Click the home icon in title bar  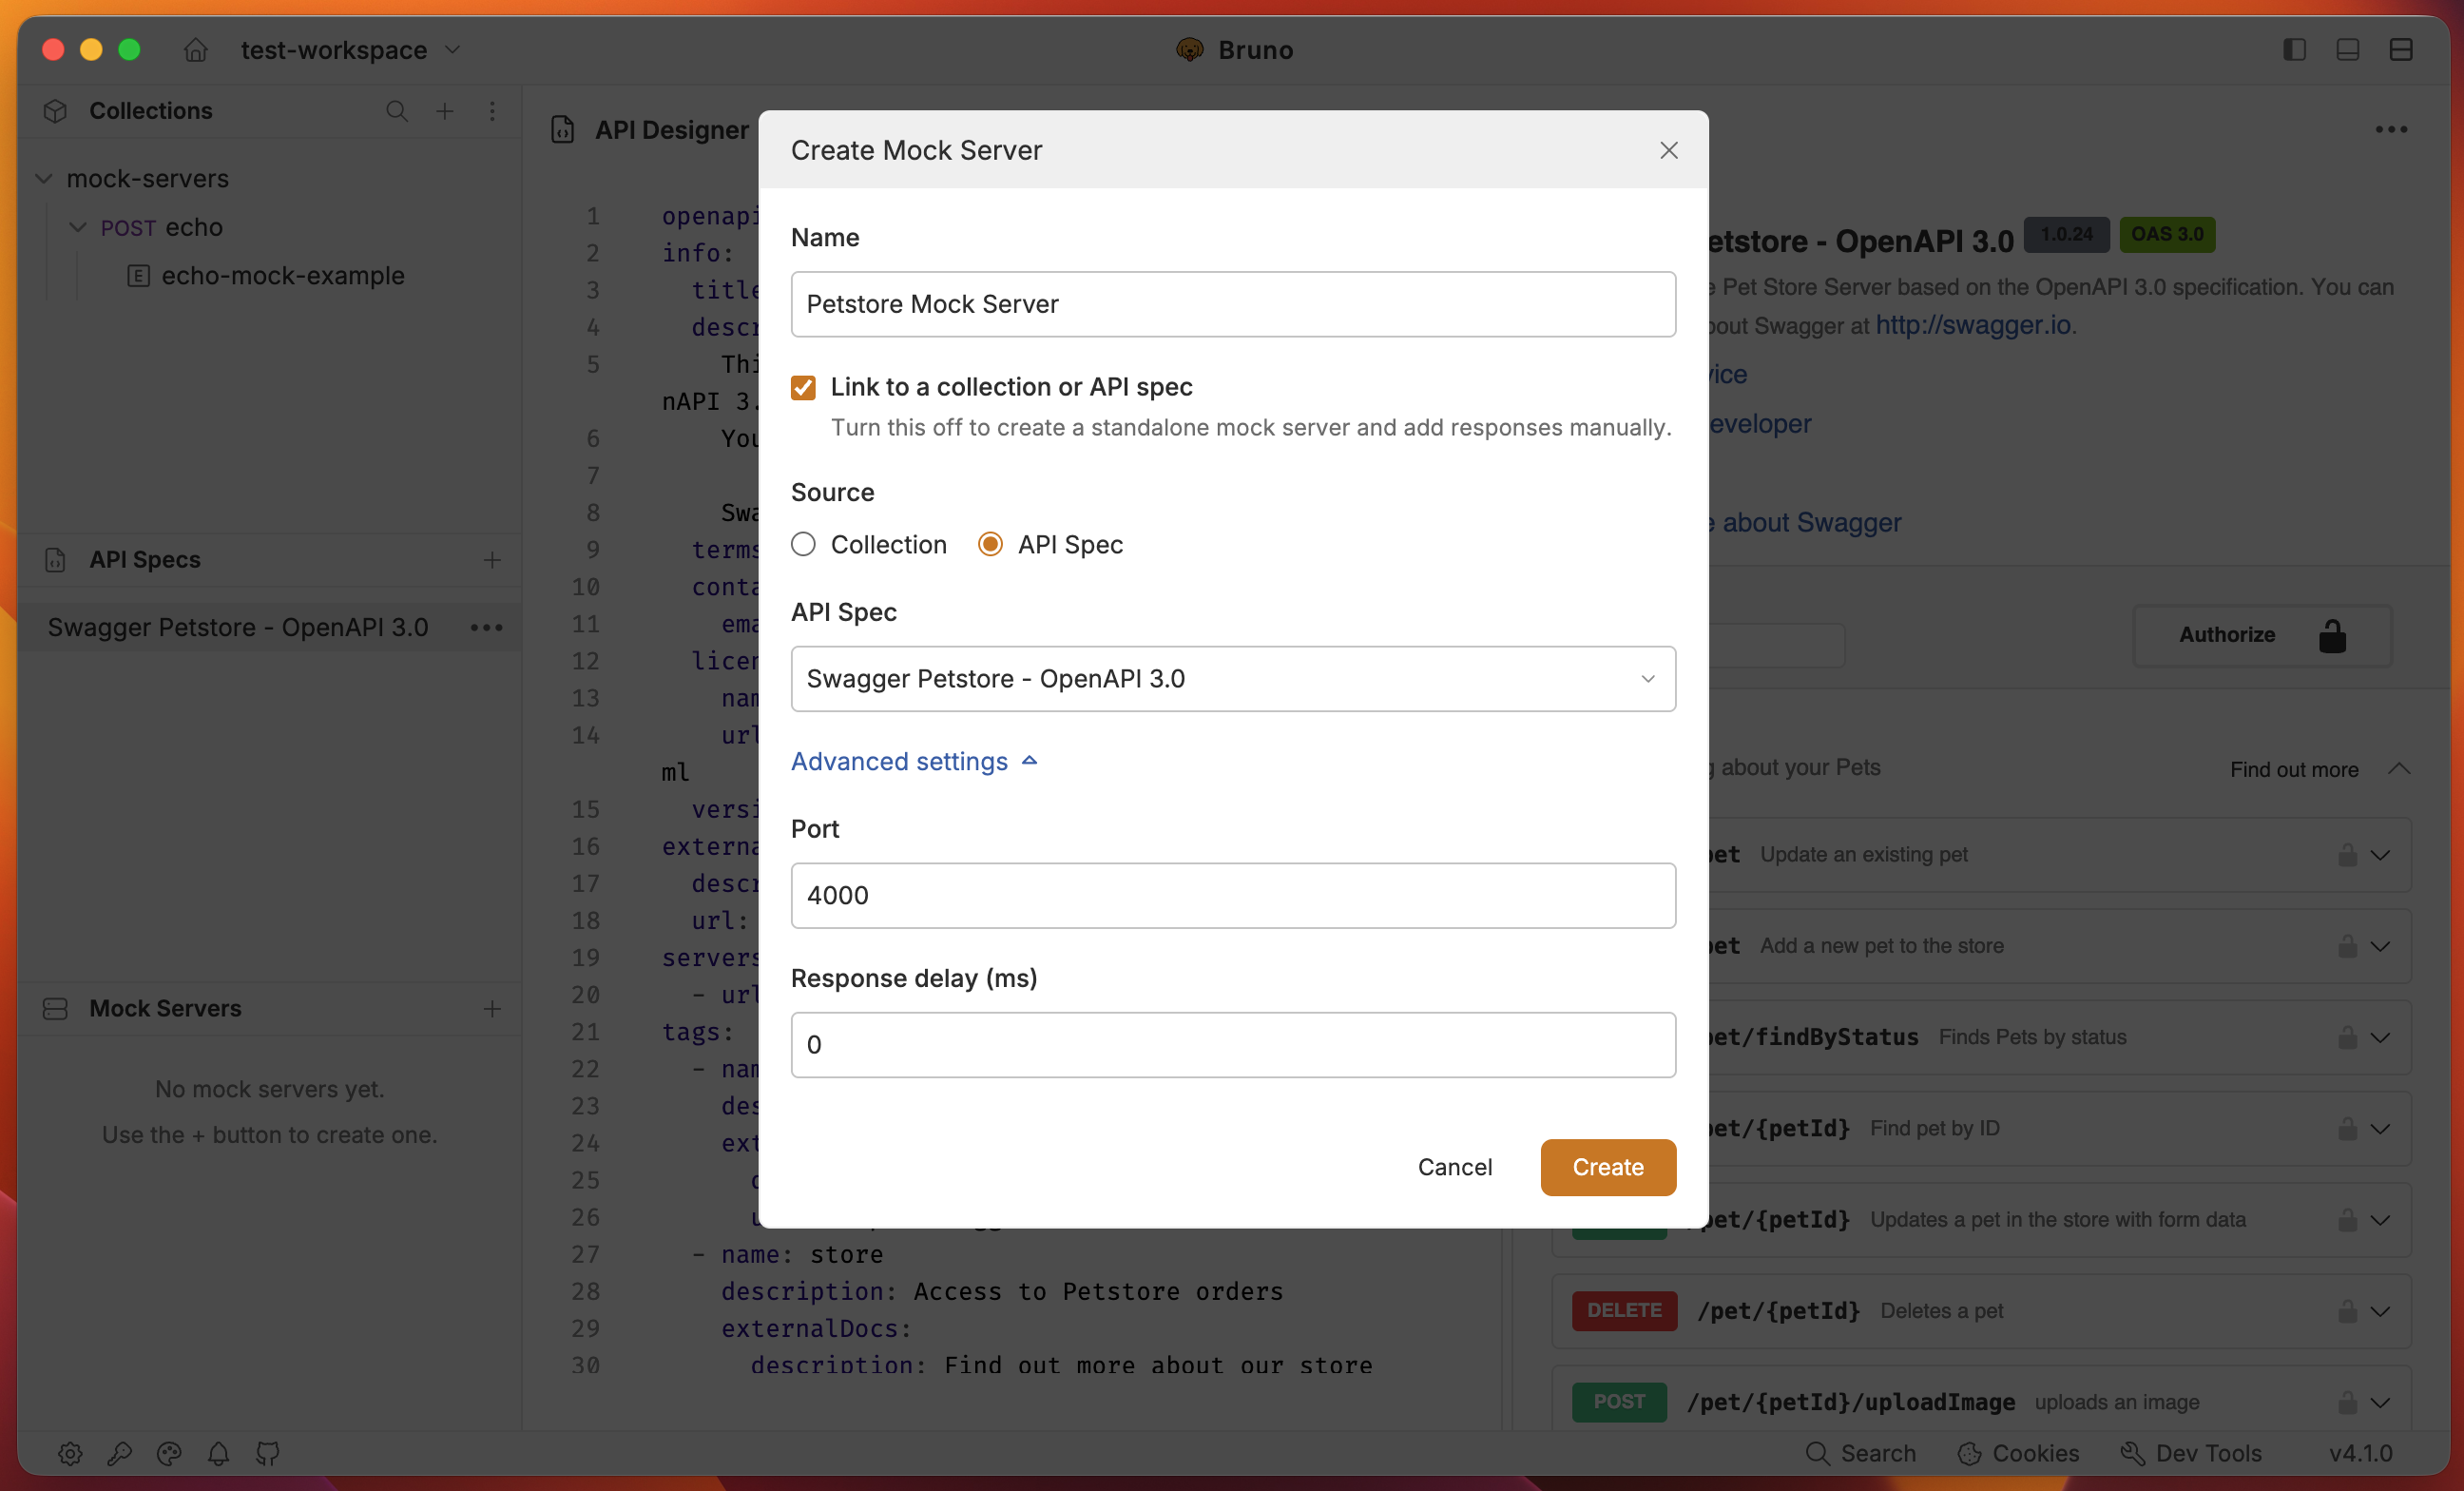[196, 49]
